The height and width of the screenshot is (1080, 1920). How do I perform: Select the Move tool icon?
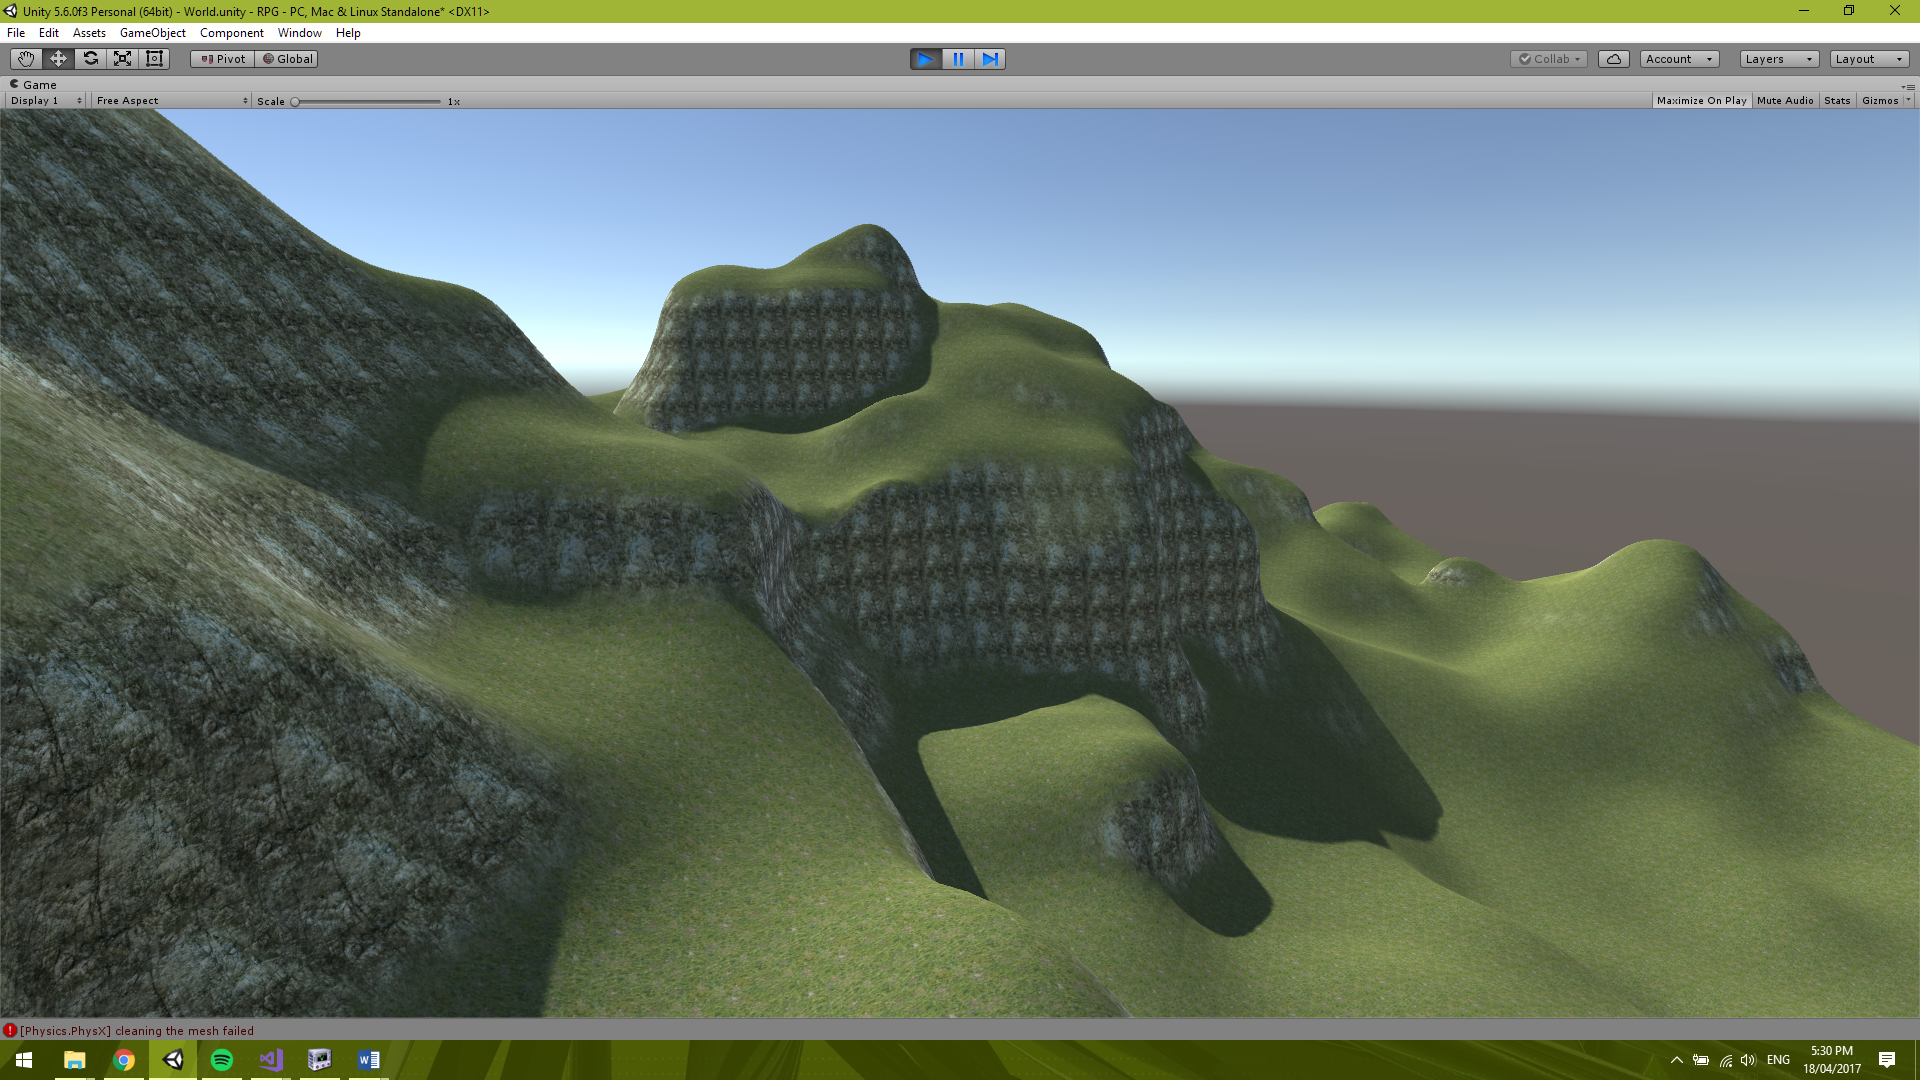[57, 58]
